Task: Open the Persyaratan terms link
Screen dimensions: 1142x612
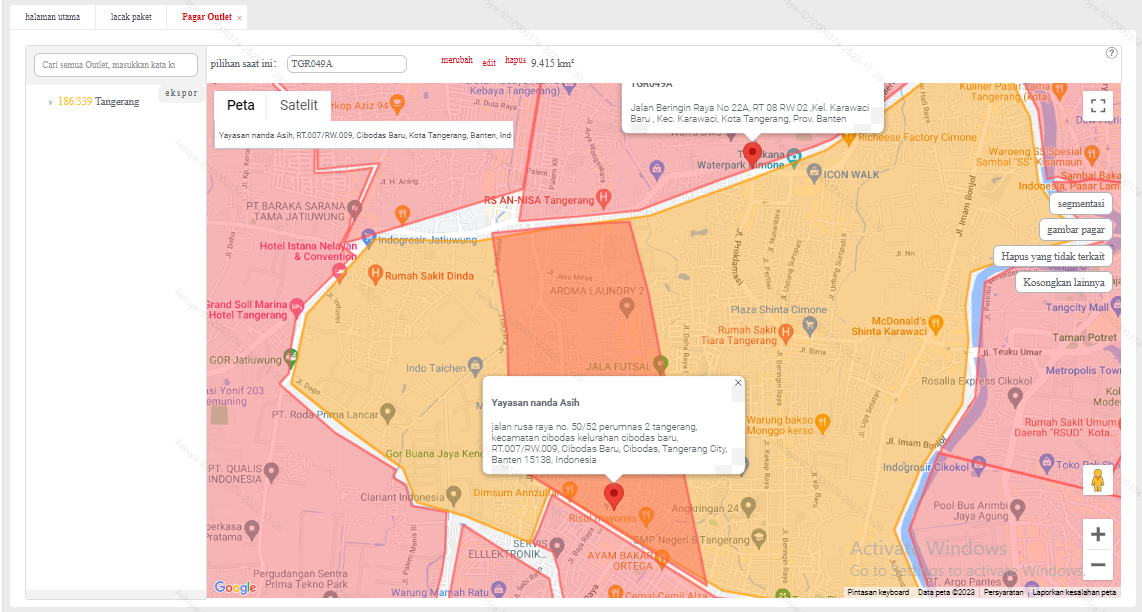Action: [1003, 592]
